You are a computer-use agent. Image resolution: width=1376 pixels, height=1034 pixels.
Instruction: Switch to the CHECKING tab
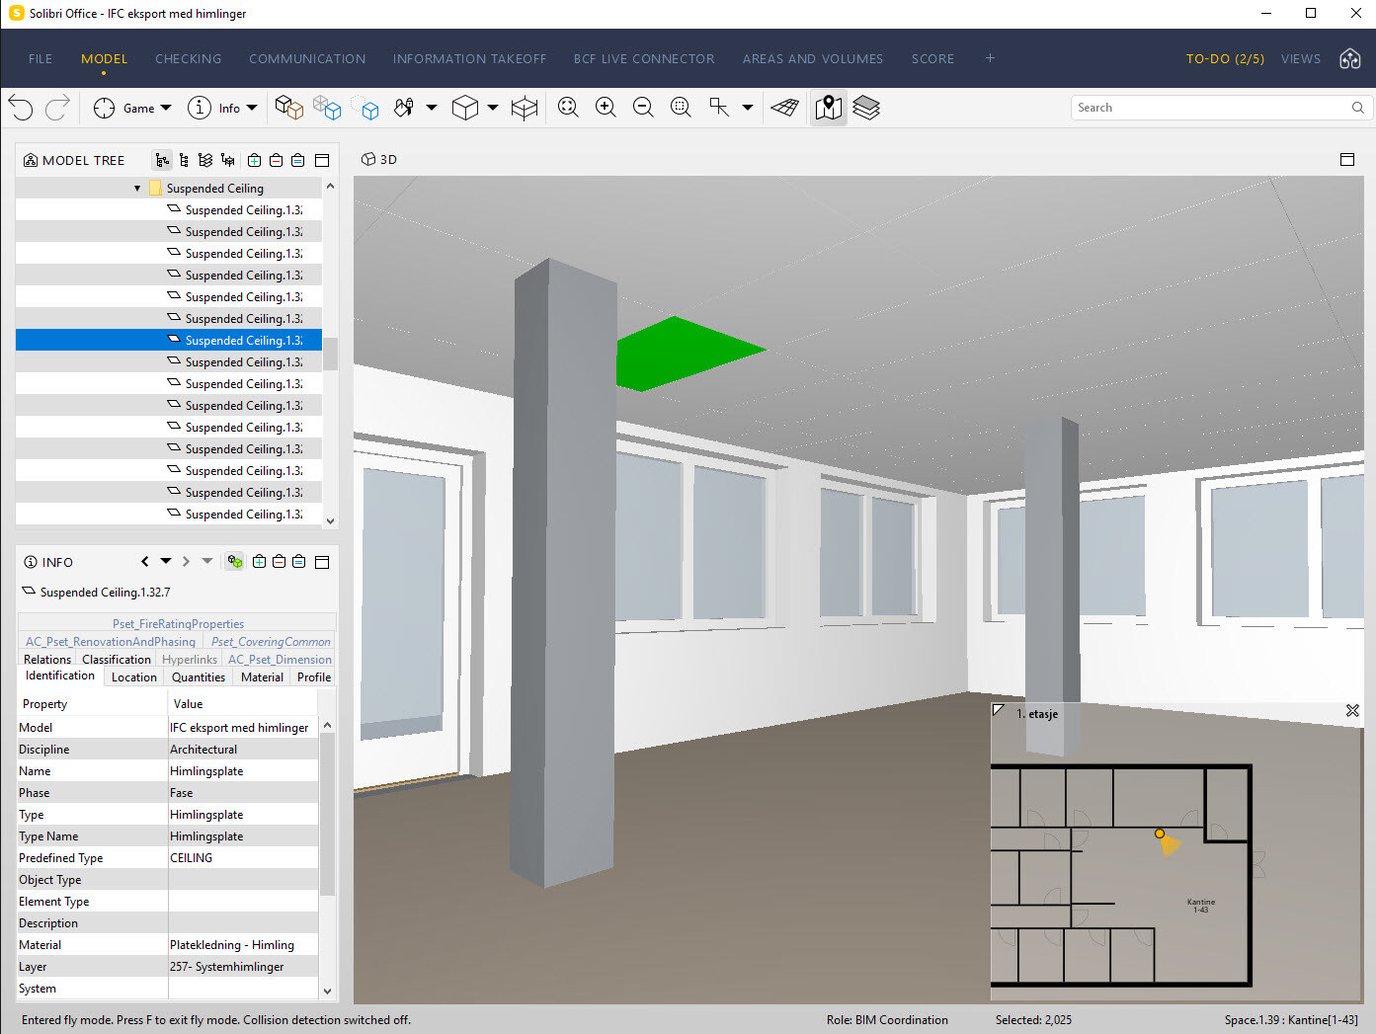(188, 59)
